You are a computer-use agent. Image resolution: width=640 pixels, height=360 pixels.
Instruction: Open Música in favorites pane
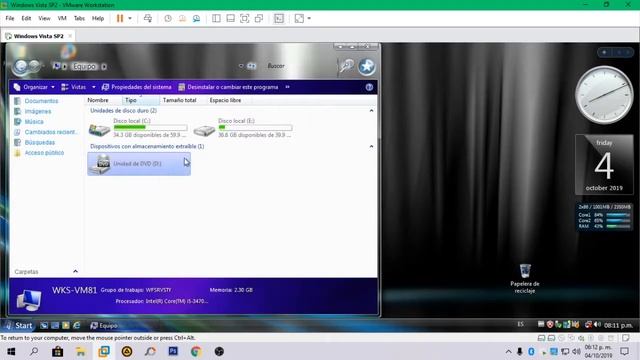pyautogui.click(x=33, y=122)
